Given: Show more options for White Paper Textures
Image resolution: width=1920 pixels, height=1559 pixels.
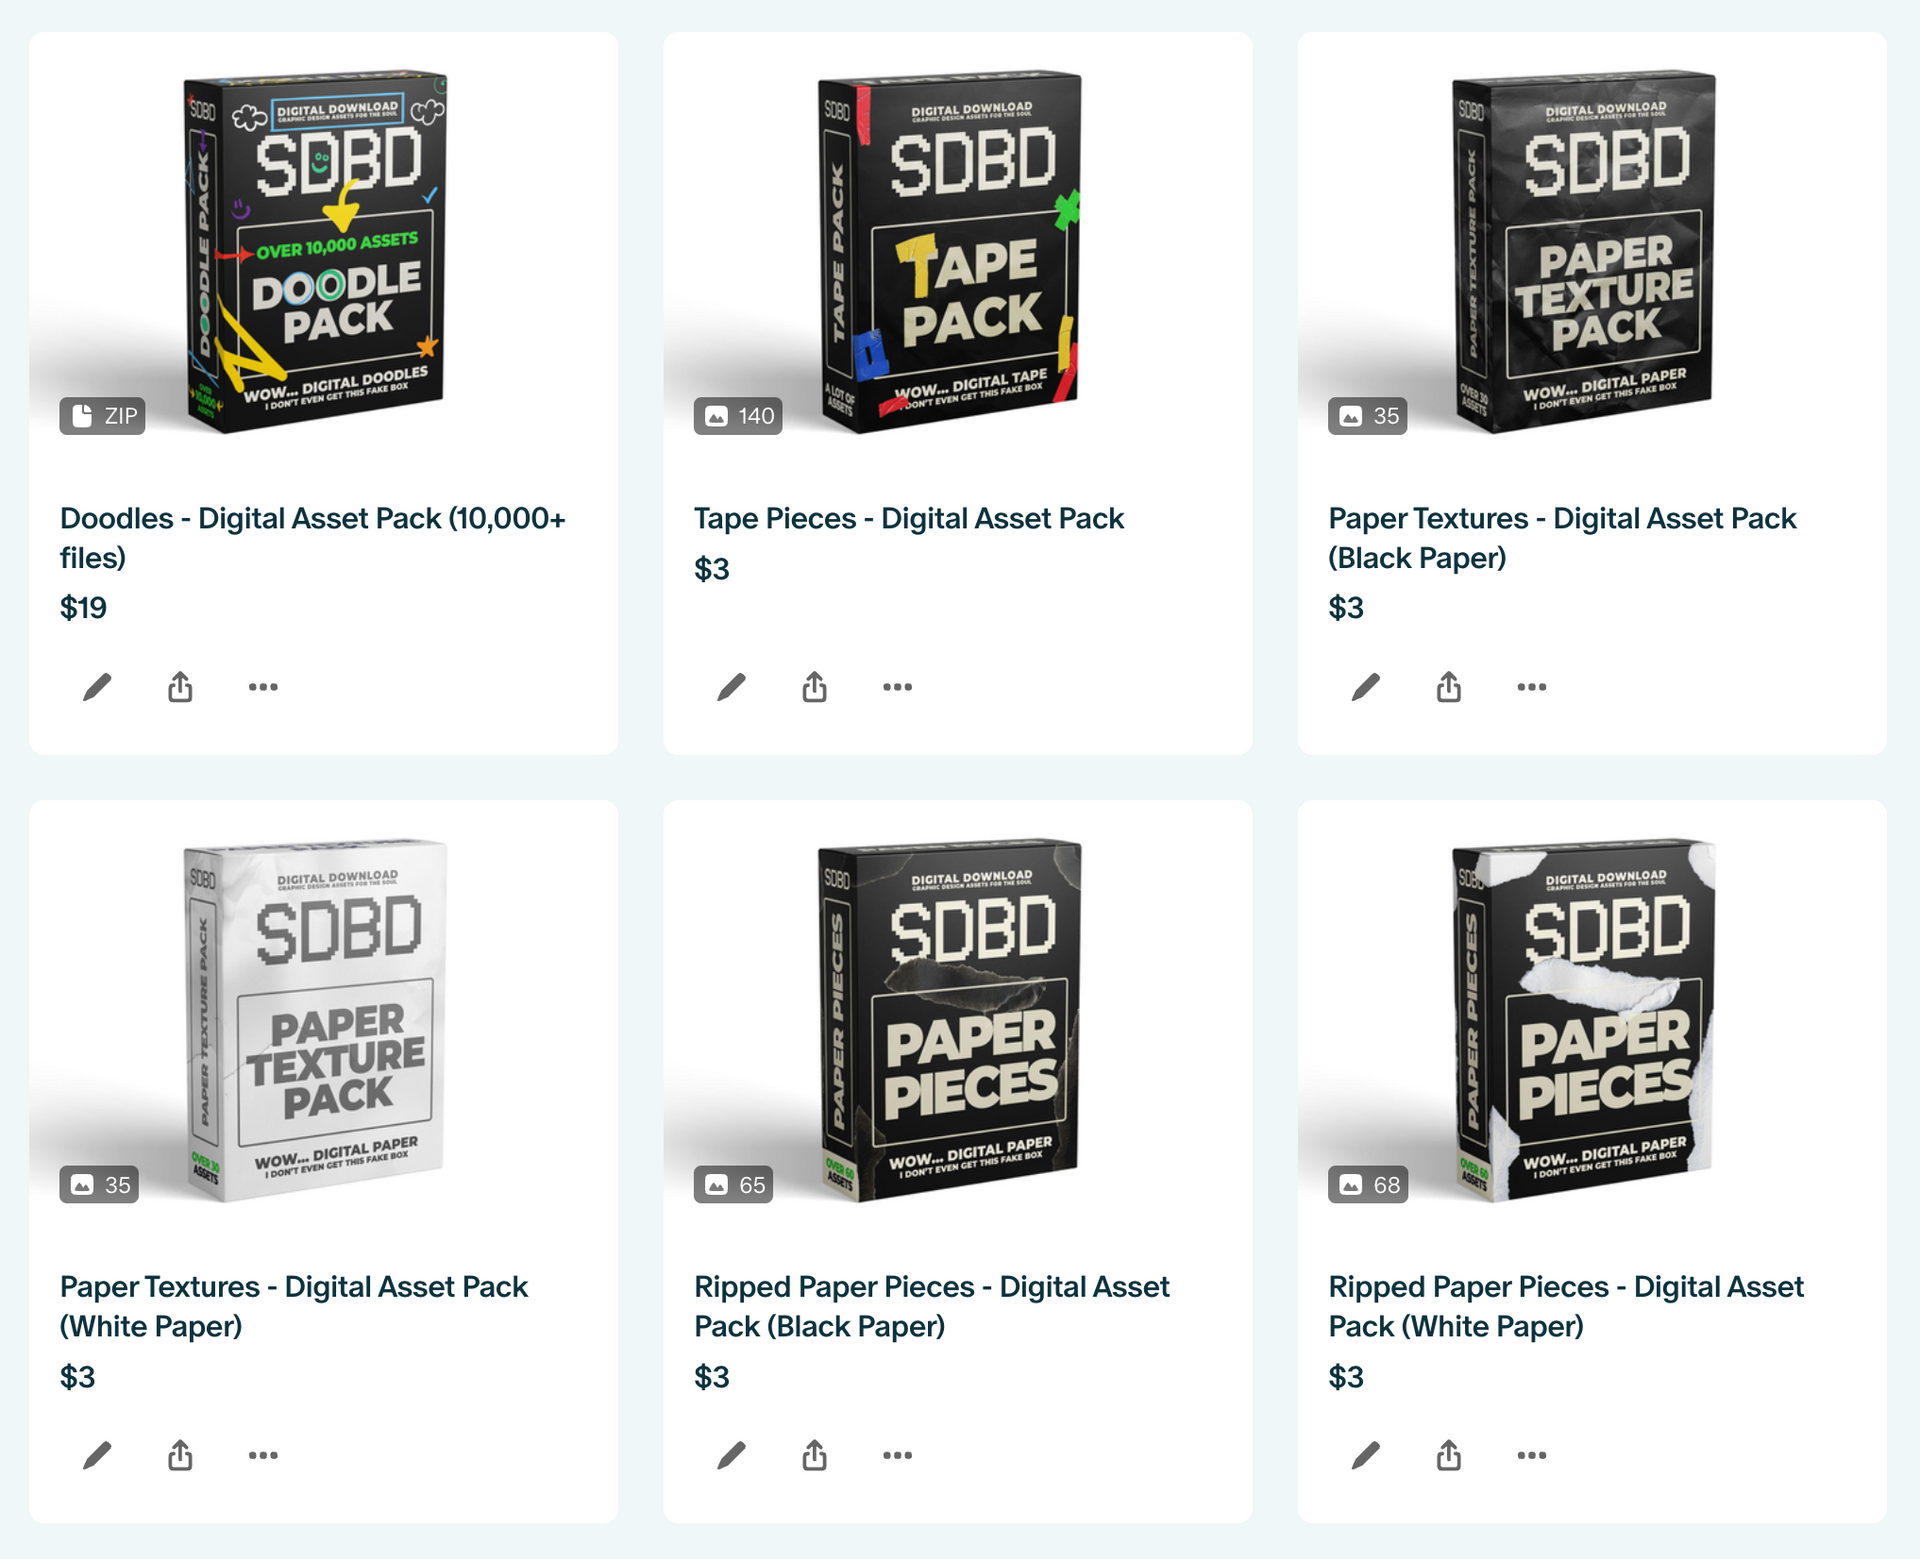Looking at the screenshot, I should [x=263, y=1455].
